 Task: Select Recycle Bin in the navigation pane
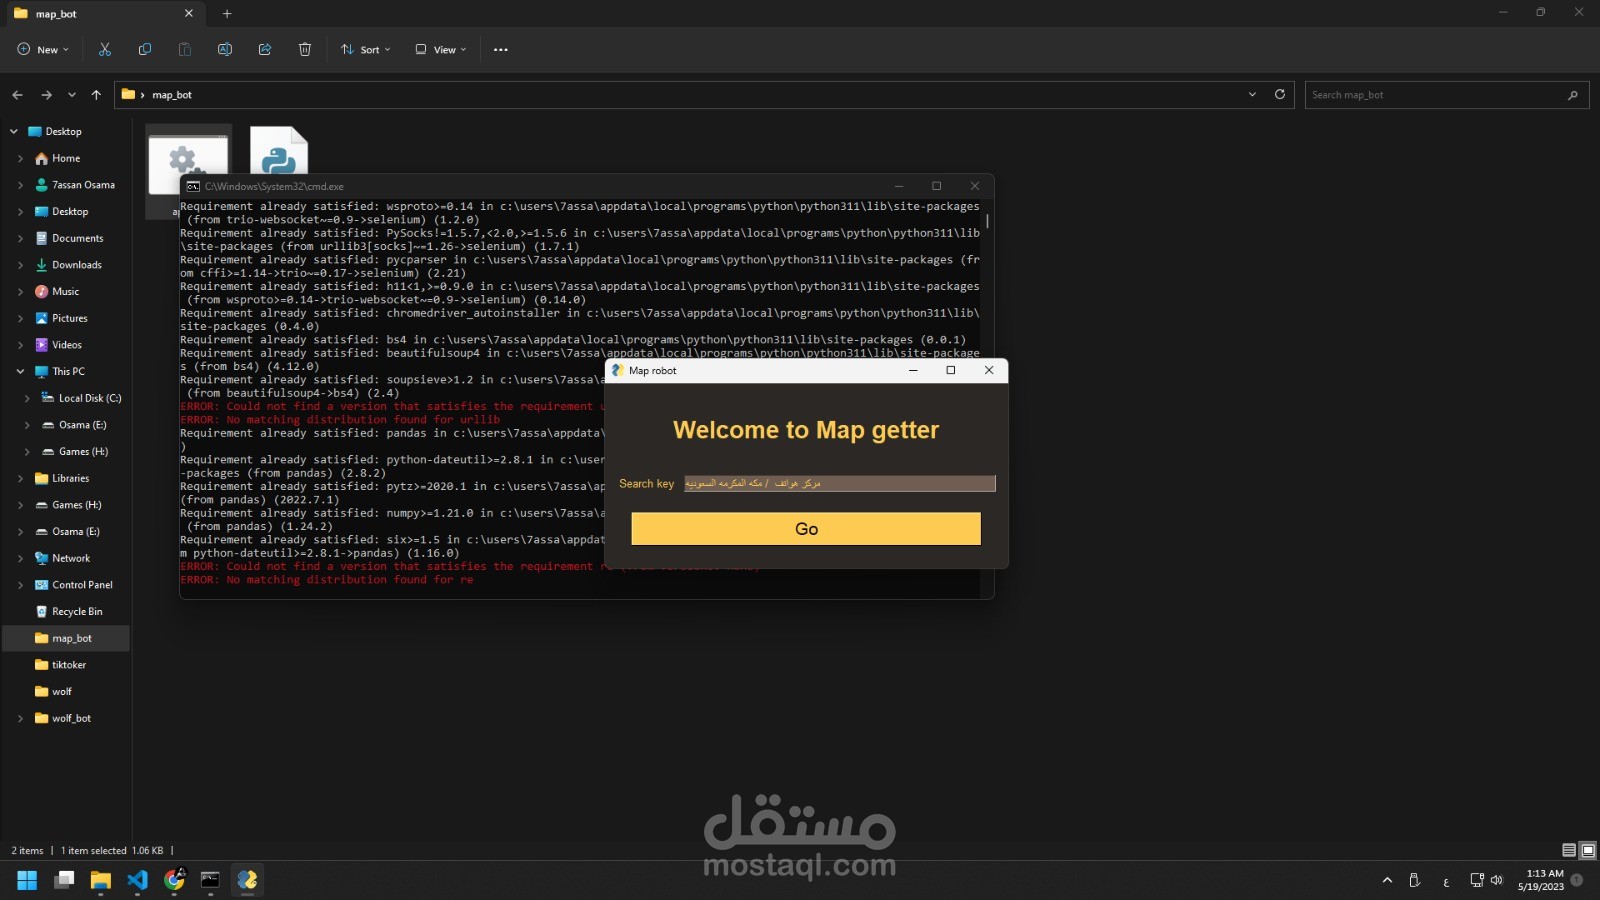pyautogui.click(x=77, y=611)
